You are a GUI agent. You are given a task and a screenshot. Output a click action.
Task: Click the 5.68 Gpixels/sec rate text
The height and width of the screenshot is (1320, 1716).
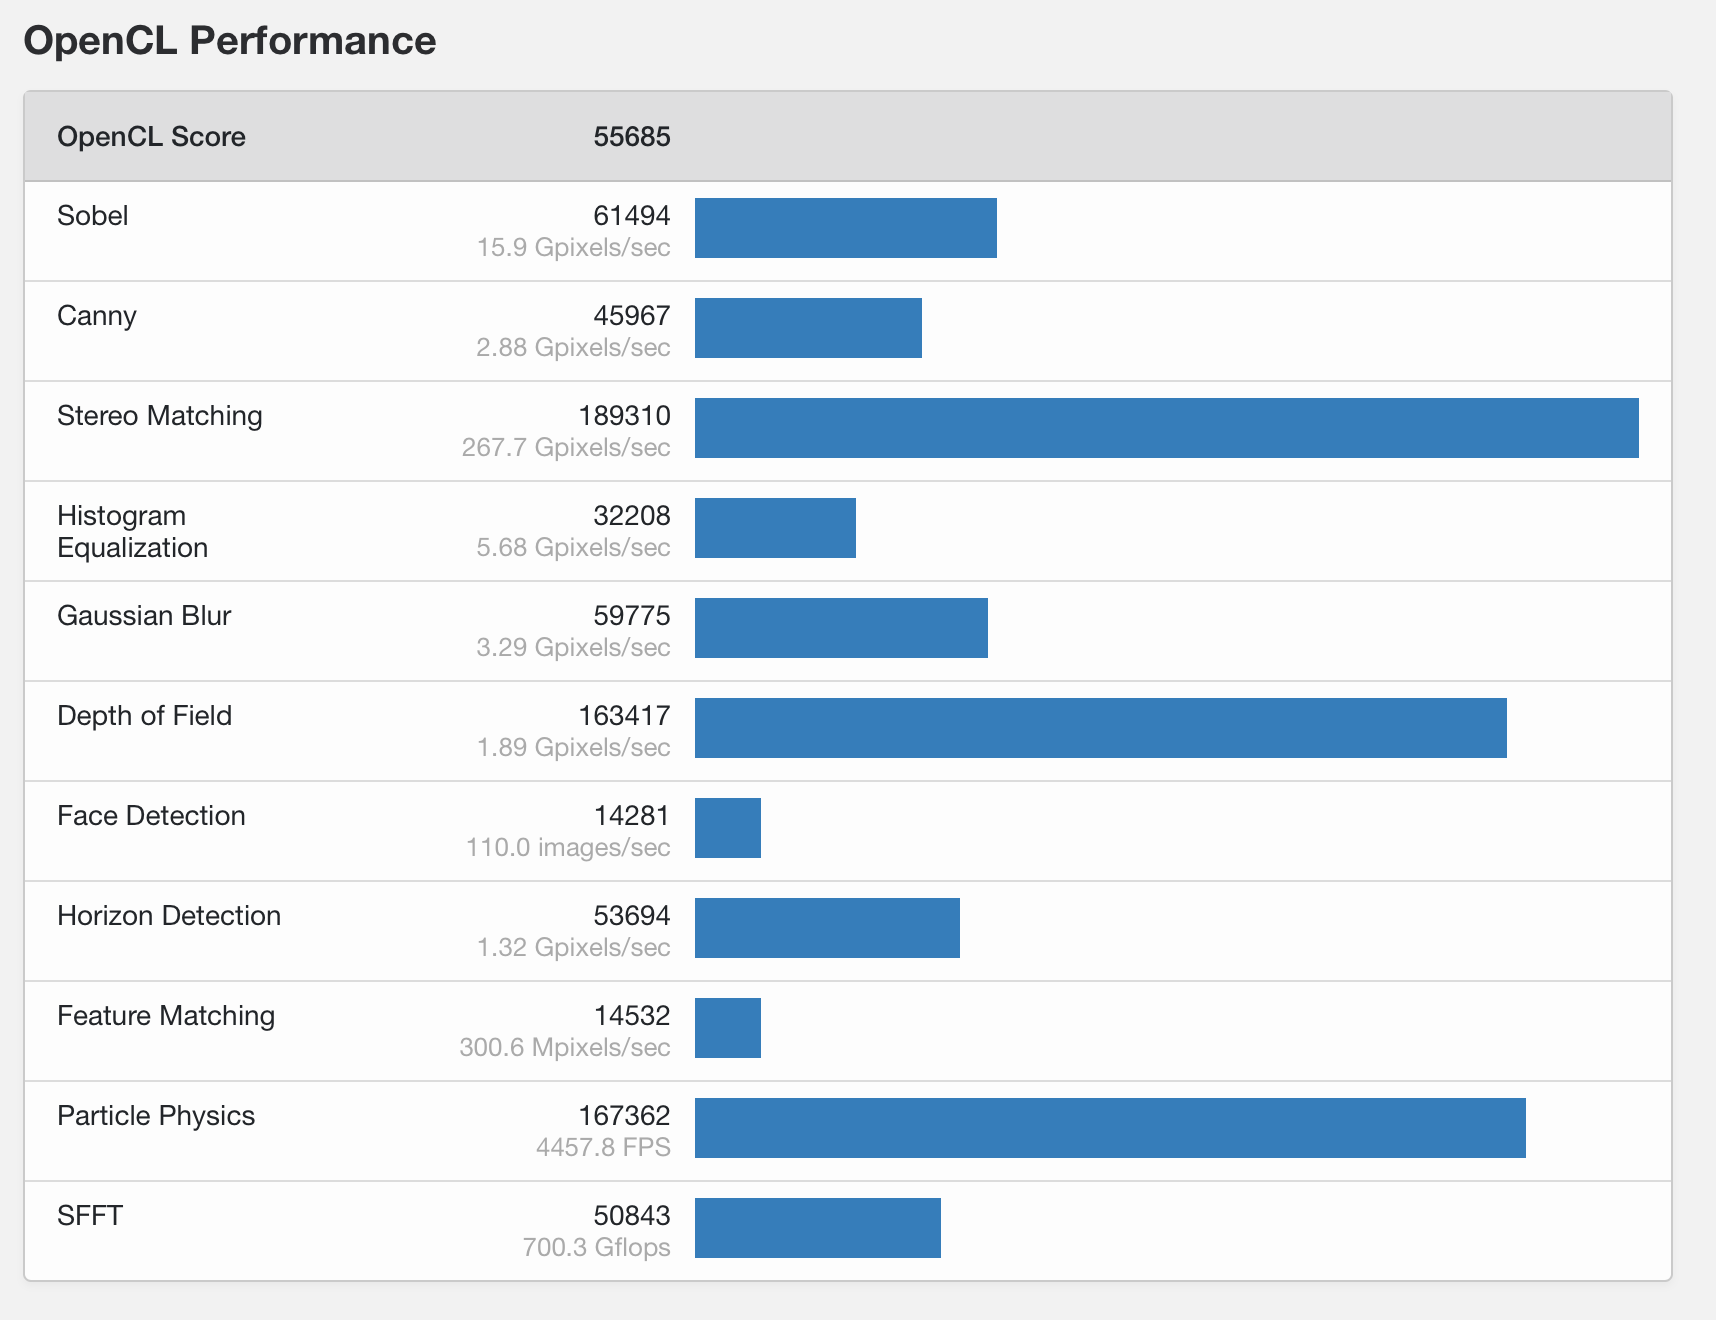(x=573, y=548)
